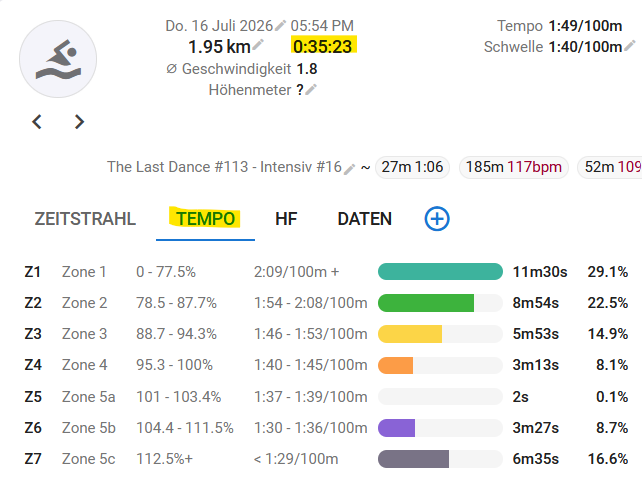642x478 pixels.
Task: Edit Schwelle threshold pace pencil icon
Action: [631, 45]
